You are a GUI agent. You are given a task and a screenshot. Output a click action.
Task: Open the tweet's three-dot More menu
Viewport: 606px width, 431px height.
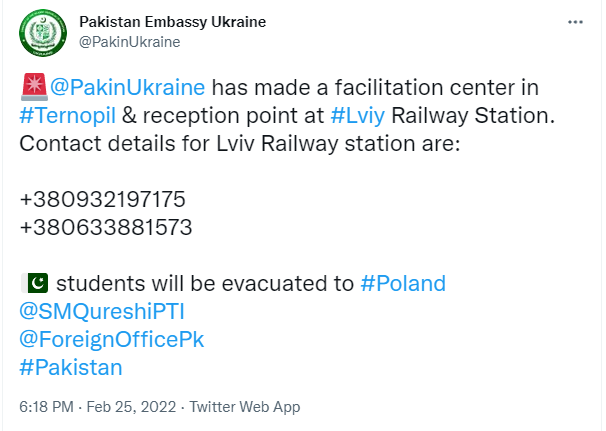pos(575,21)
